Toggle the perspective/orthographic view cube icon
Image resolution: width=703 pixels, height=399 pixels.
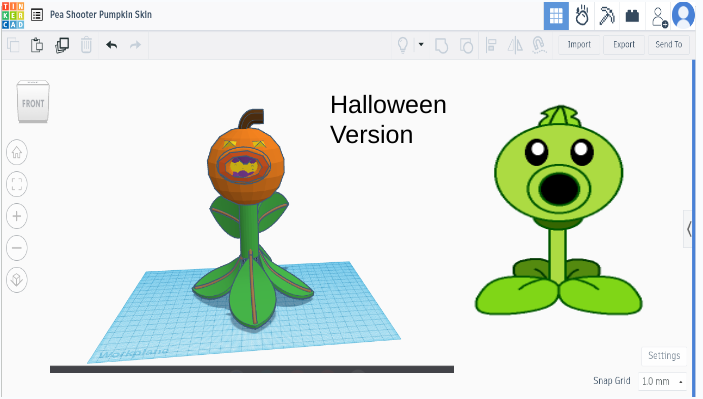pyautogui.click(x=17, y=280)
